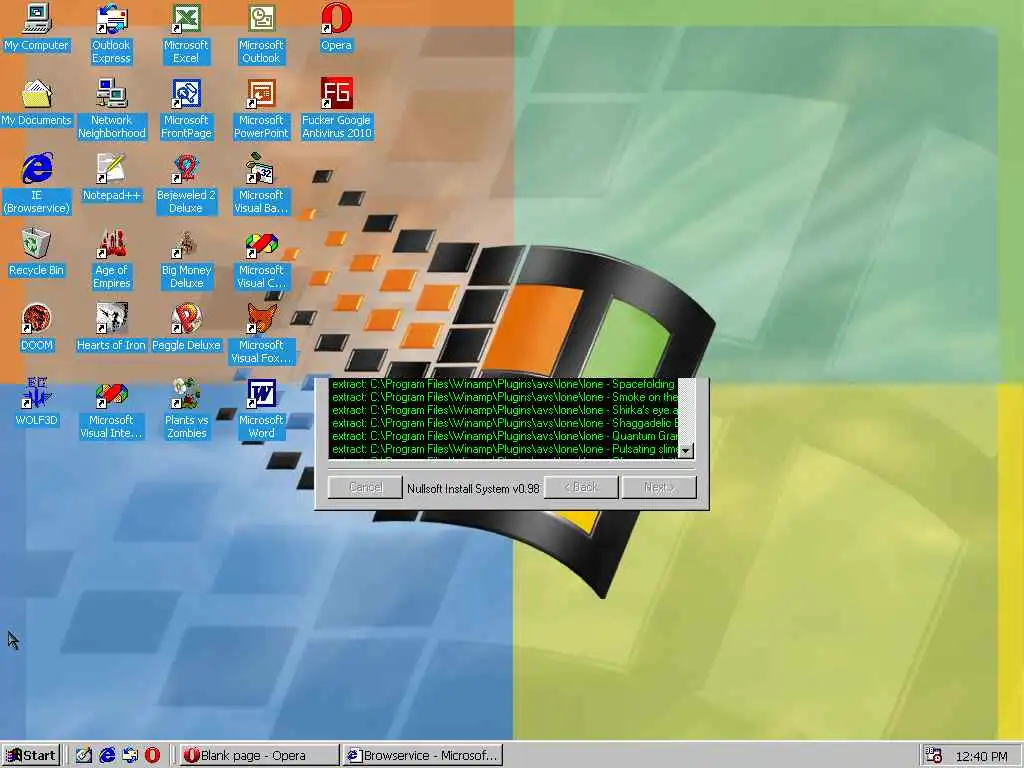Image resolution: width=1024 pixels, height=768 pixels.
Task: Click the system tray icon beside the clock
Action: pos(934,755)
